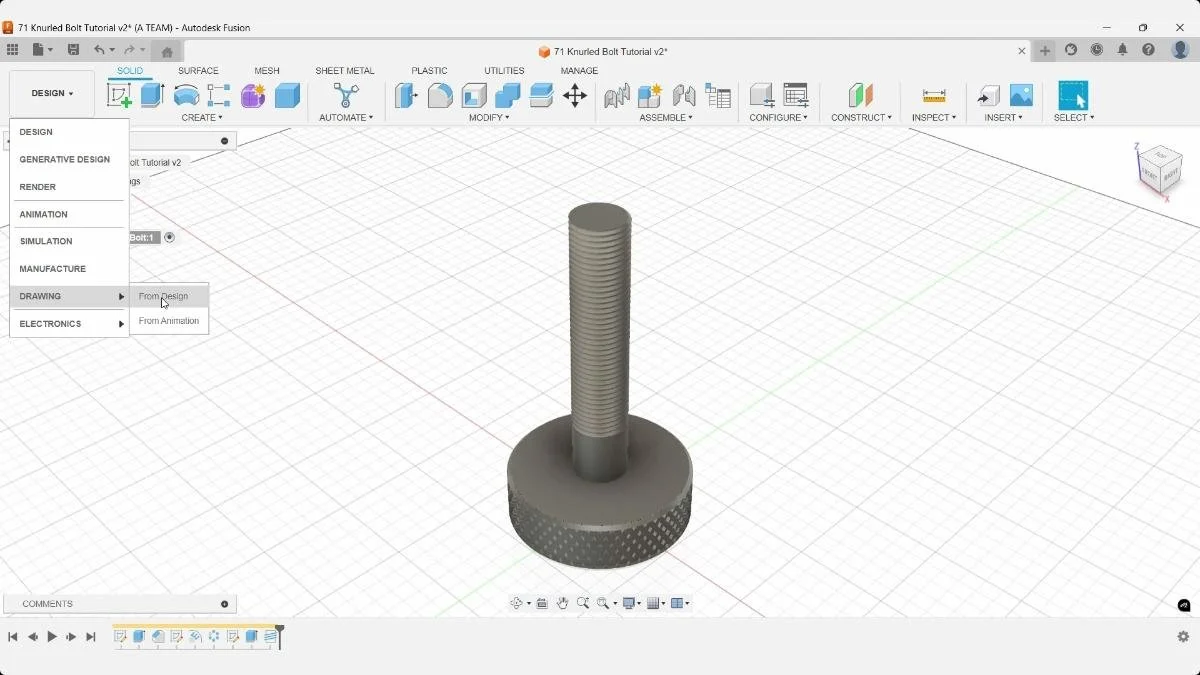
Task: Expand the Insert dropdown menu
Action: click(1003, 118)
